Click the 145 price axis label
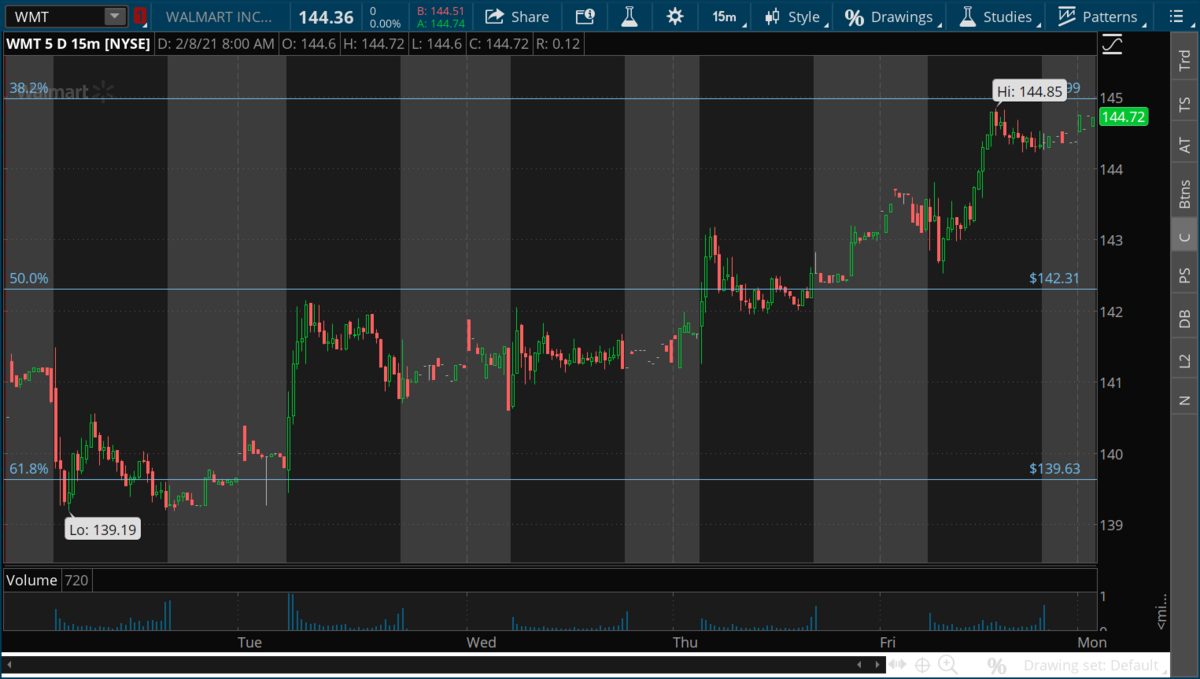The height and width of the screenshot is (679, 1200). [x=1113, y=98]
